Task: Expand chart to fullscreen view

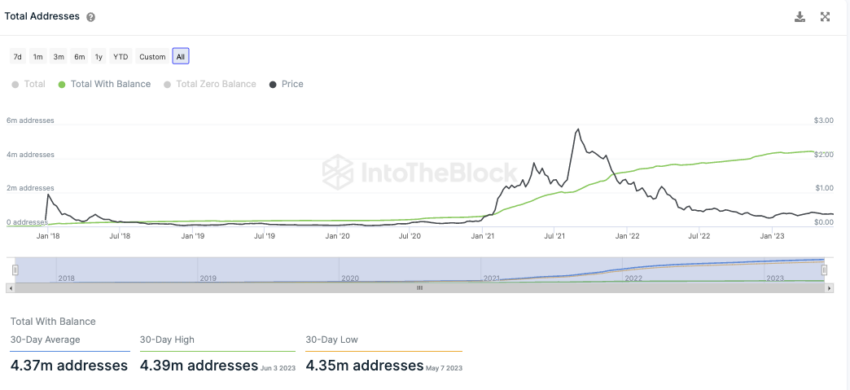Action: click(825, 17)
